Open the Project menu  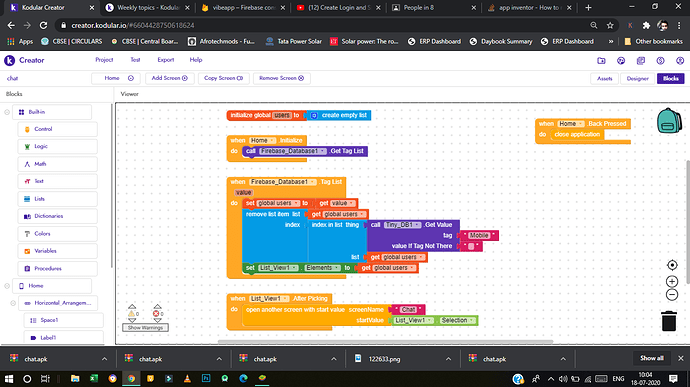104,60
